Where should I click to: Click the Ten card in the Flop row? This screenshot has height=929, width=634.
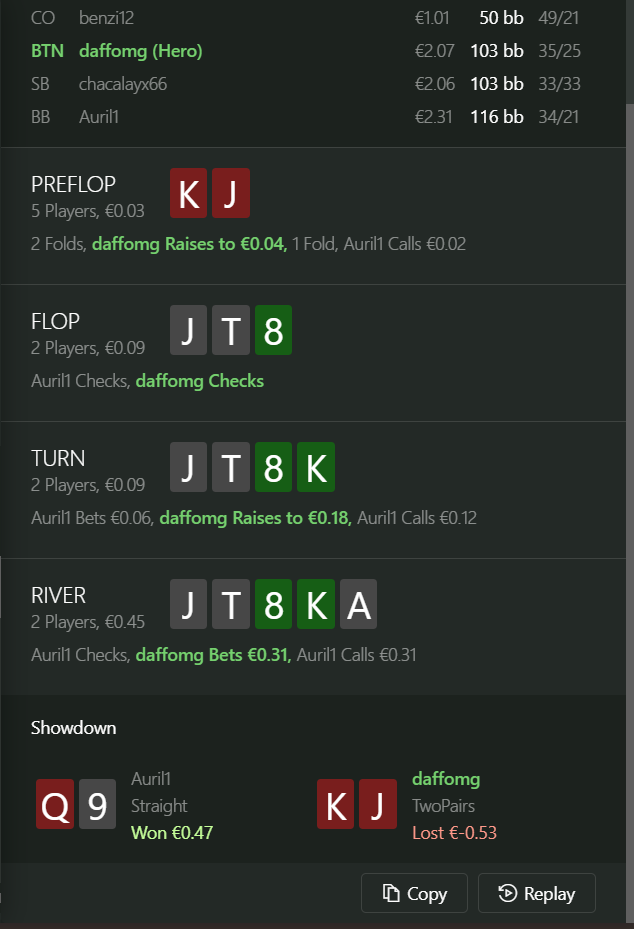coord(231,330)
